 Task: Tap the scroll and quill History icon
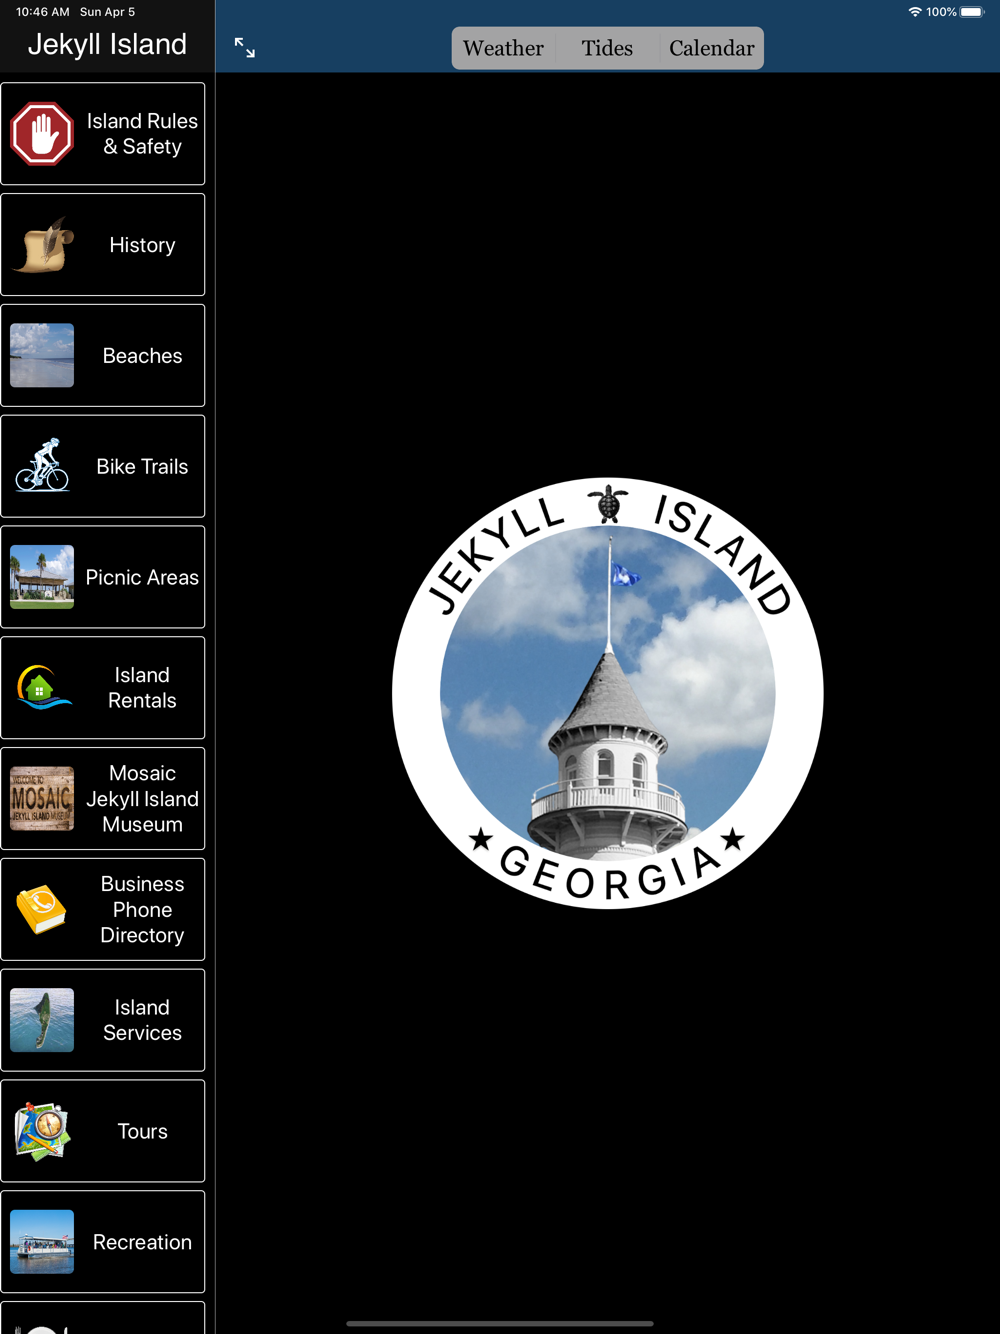point(42,245)
